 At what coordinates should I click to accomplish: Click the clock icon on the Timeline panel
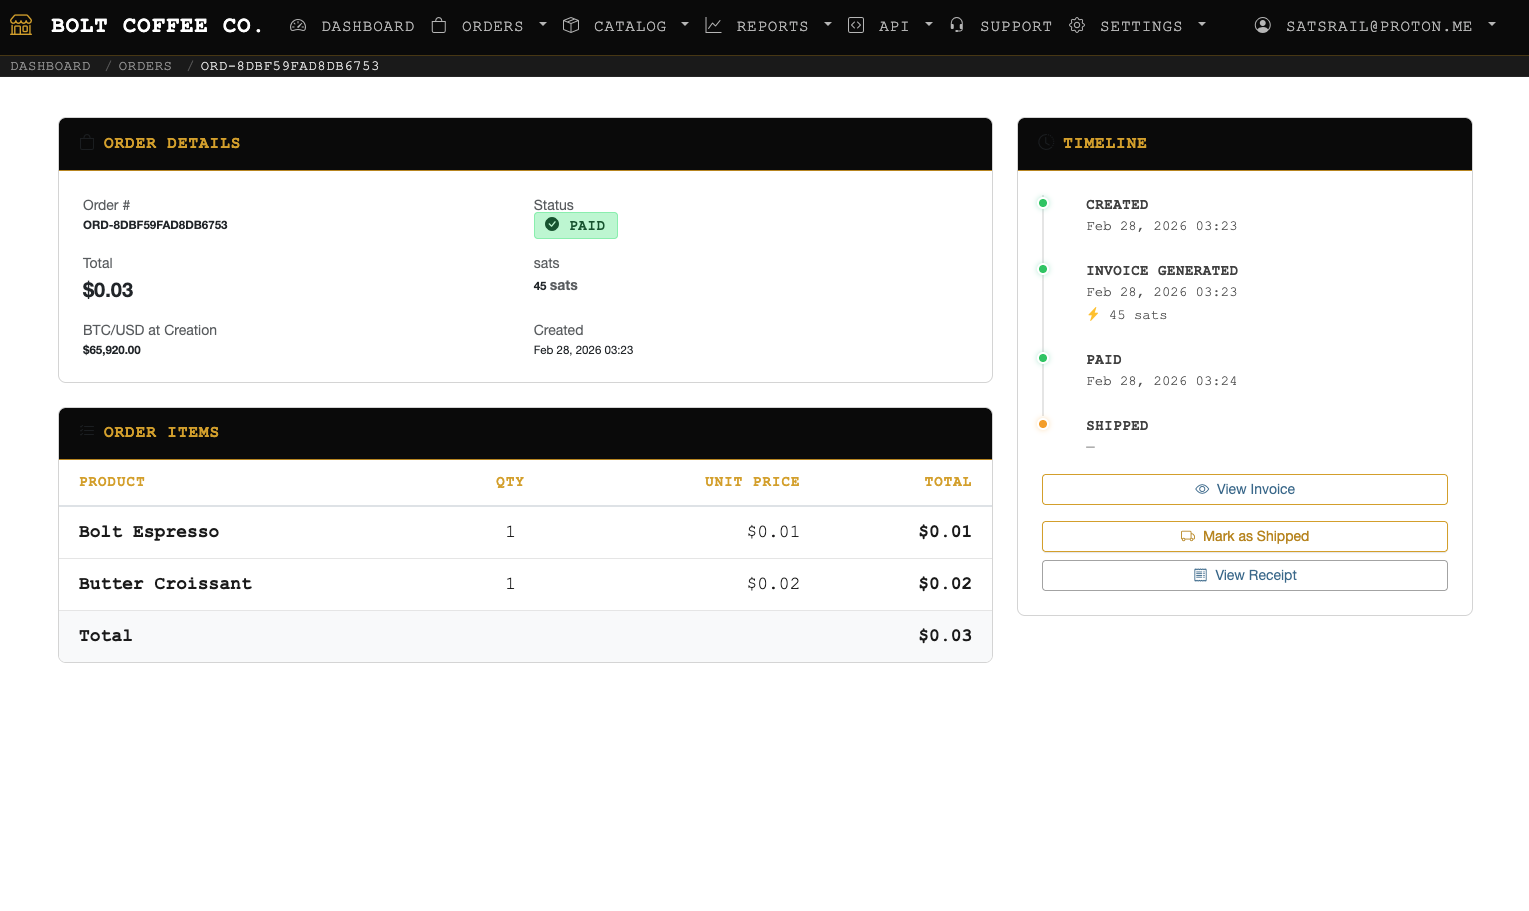[1043, 143]
